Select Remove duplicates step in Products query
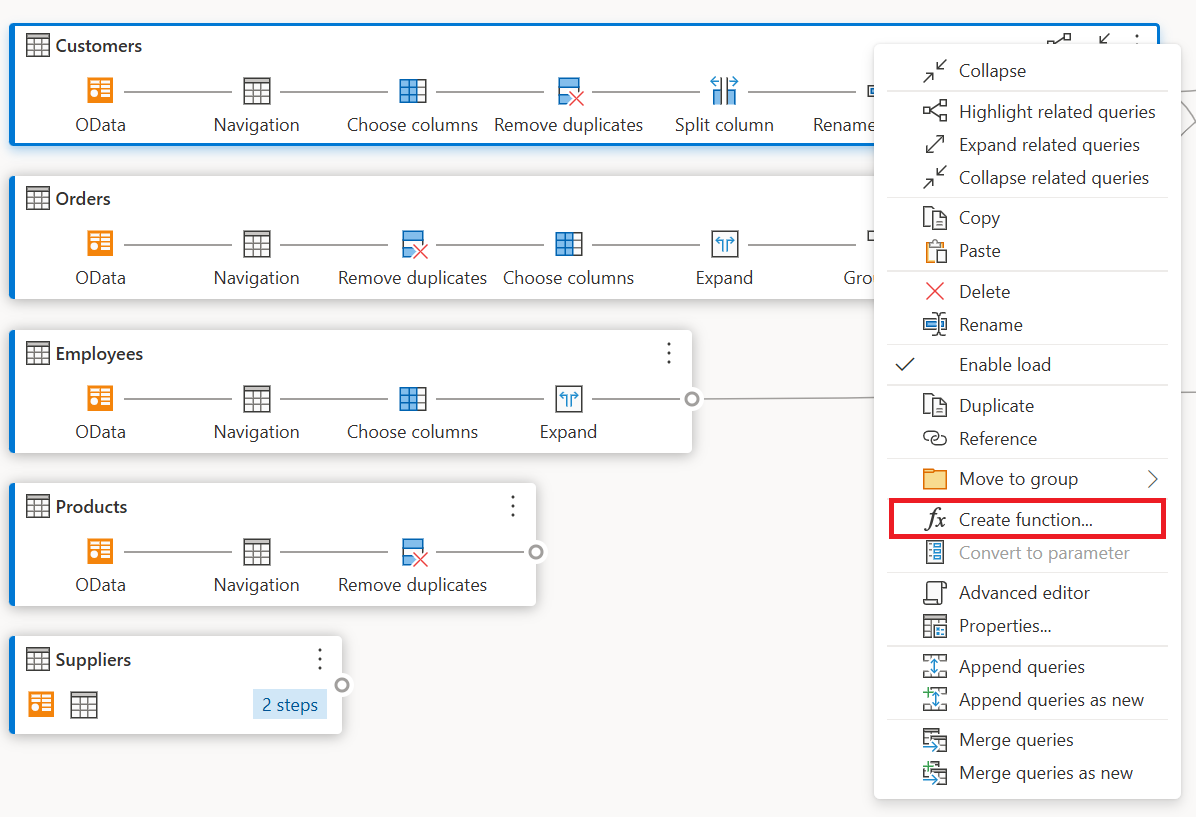The image size is (1196, 817). tap(413, 552)
